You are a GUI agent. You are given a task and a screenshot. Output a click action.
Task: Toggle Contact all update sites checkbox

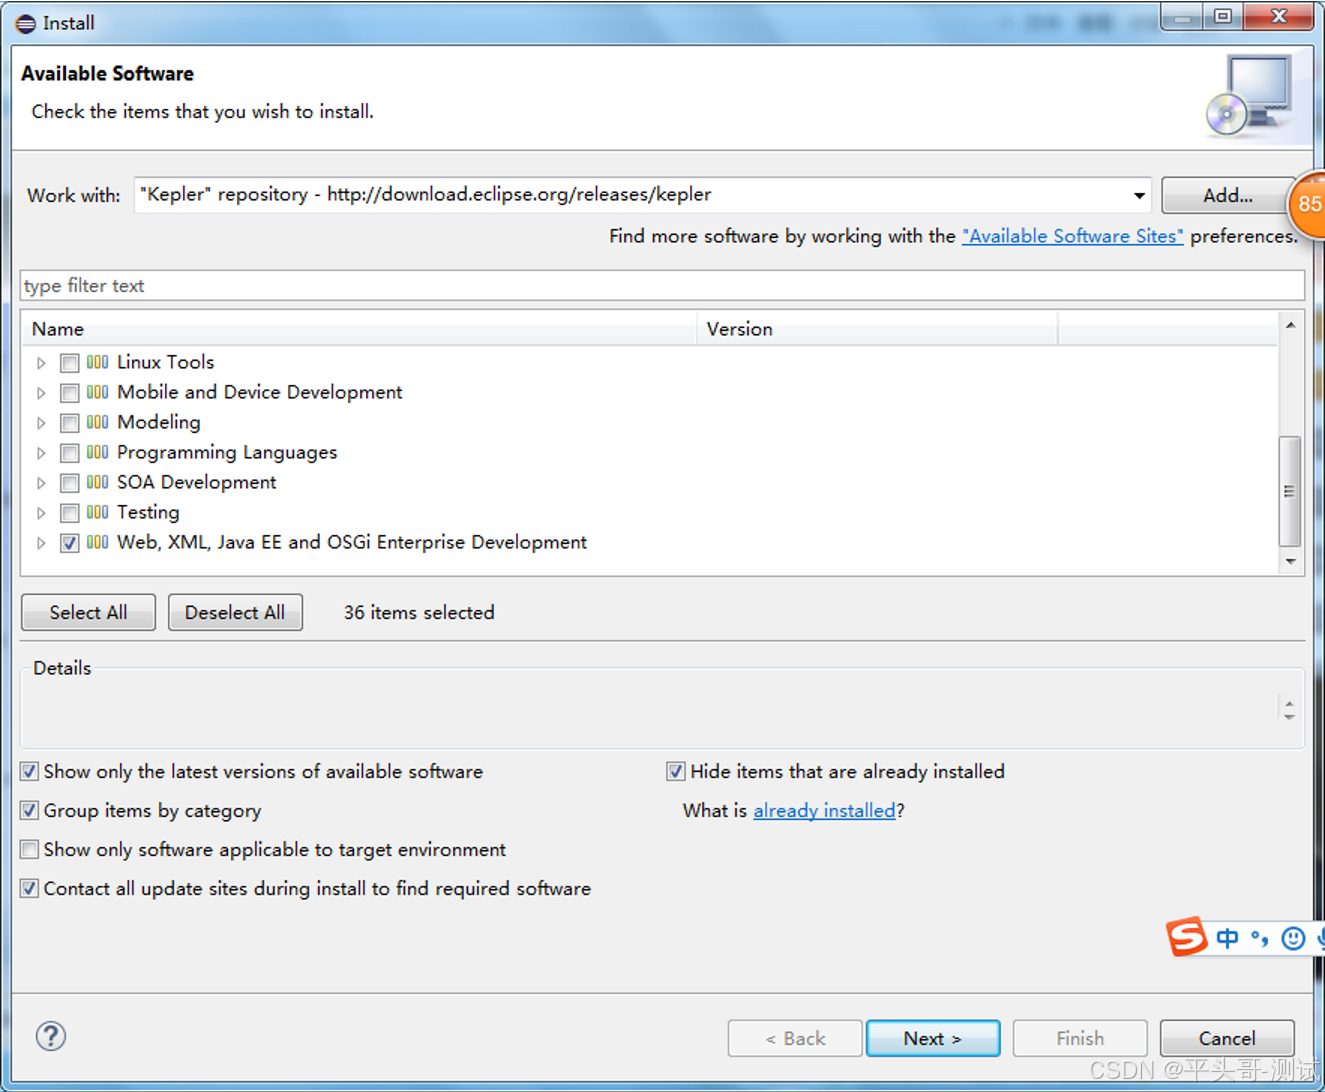[x=30, y=888]
